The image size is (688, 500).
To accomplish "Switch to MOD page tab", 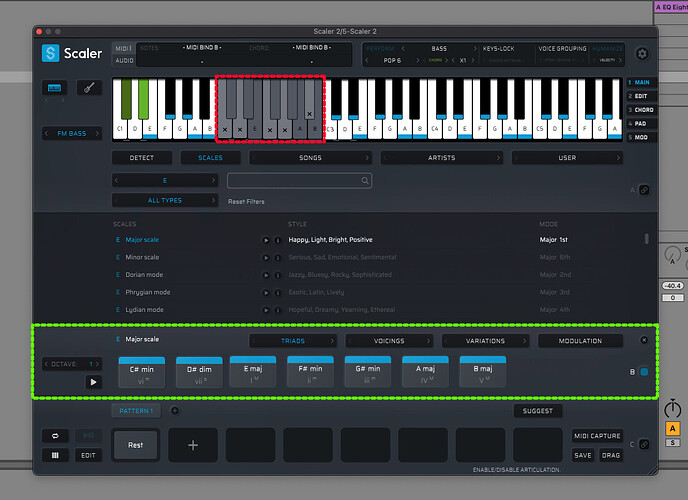I will tap(641, 137).
